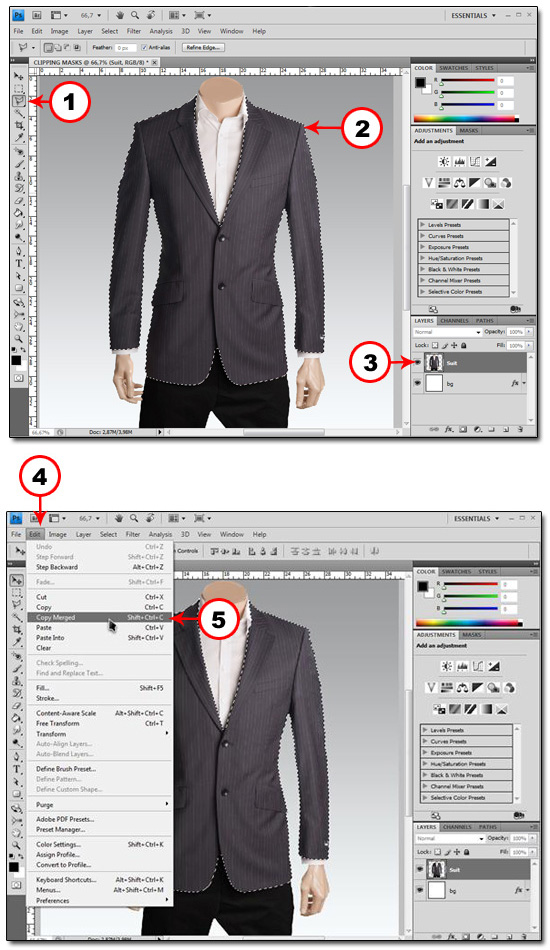Screen dimensions: 550x950
Task: Pick the Paint Bucket tool in upper window
Action: 19,213
